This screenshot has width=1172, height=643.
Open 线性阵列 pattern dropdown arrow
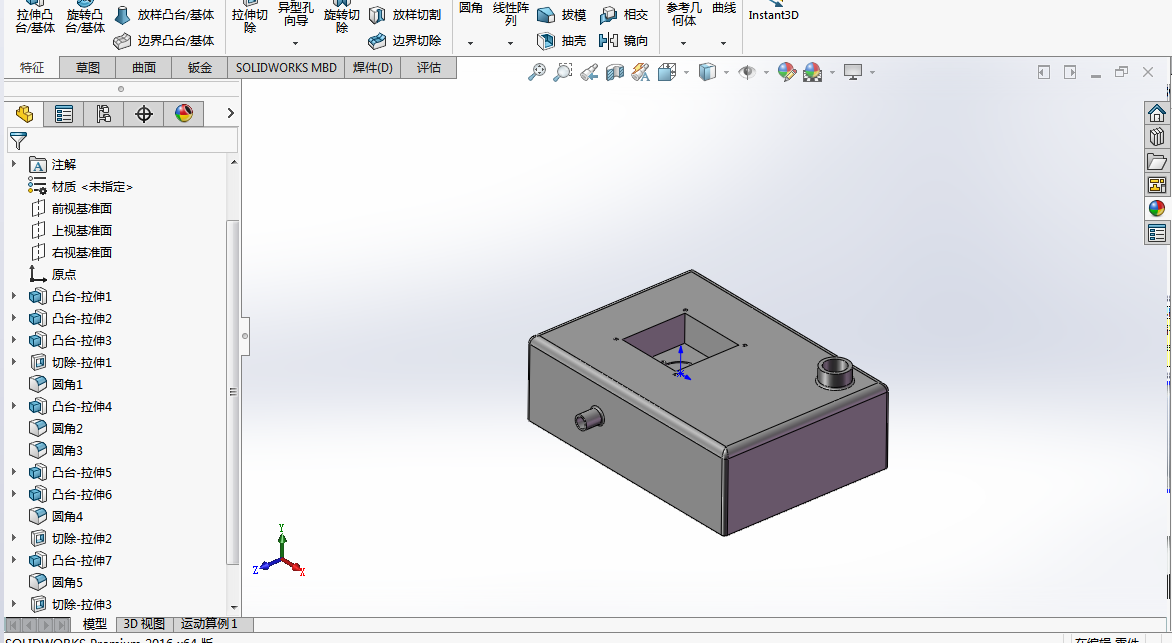coord(511,43)
